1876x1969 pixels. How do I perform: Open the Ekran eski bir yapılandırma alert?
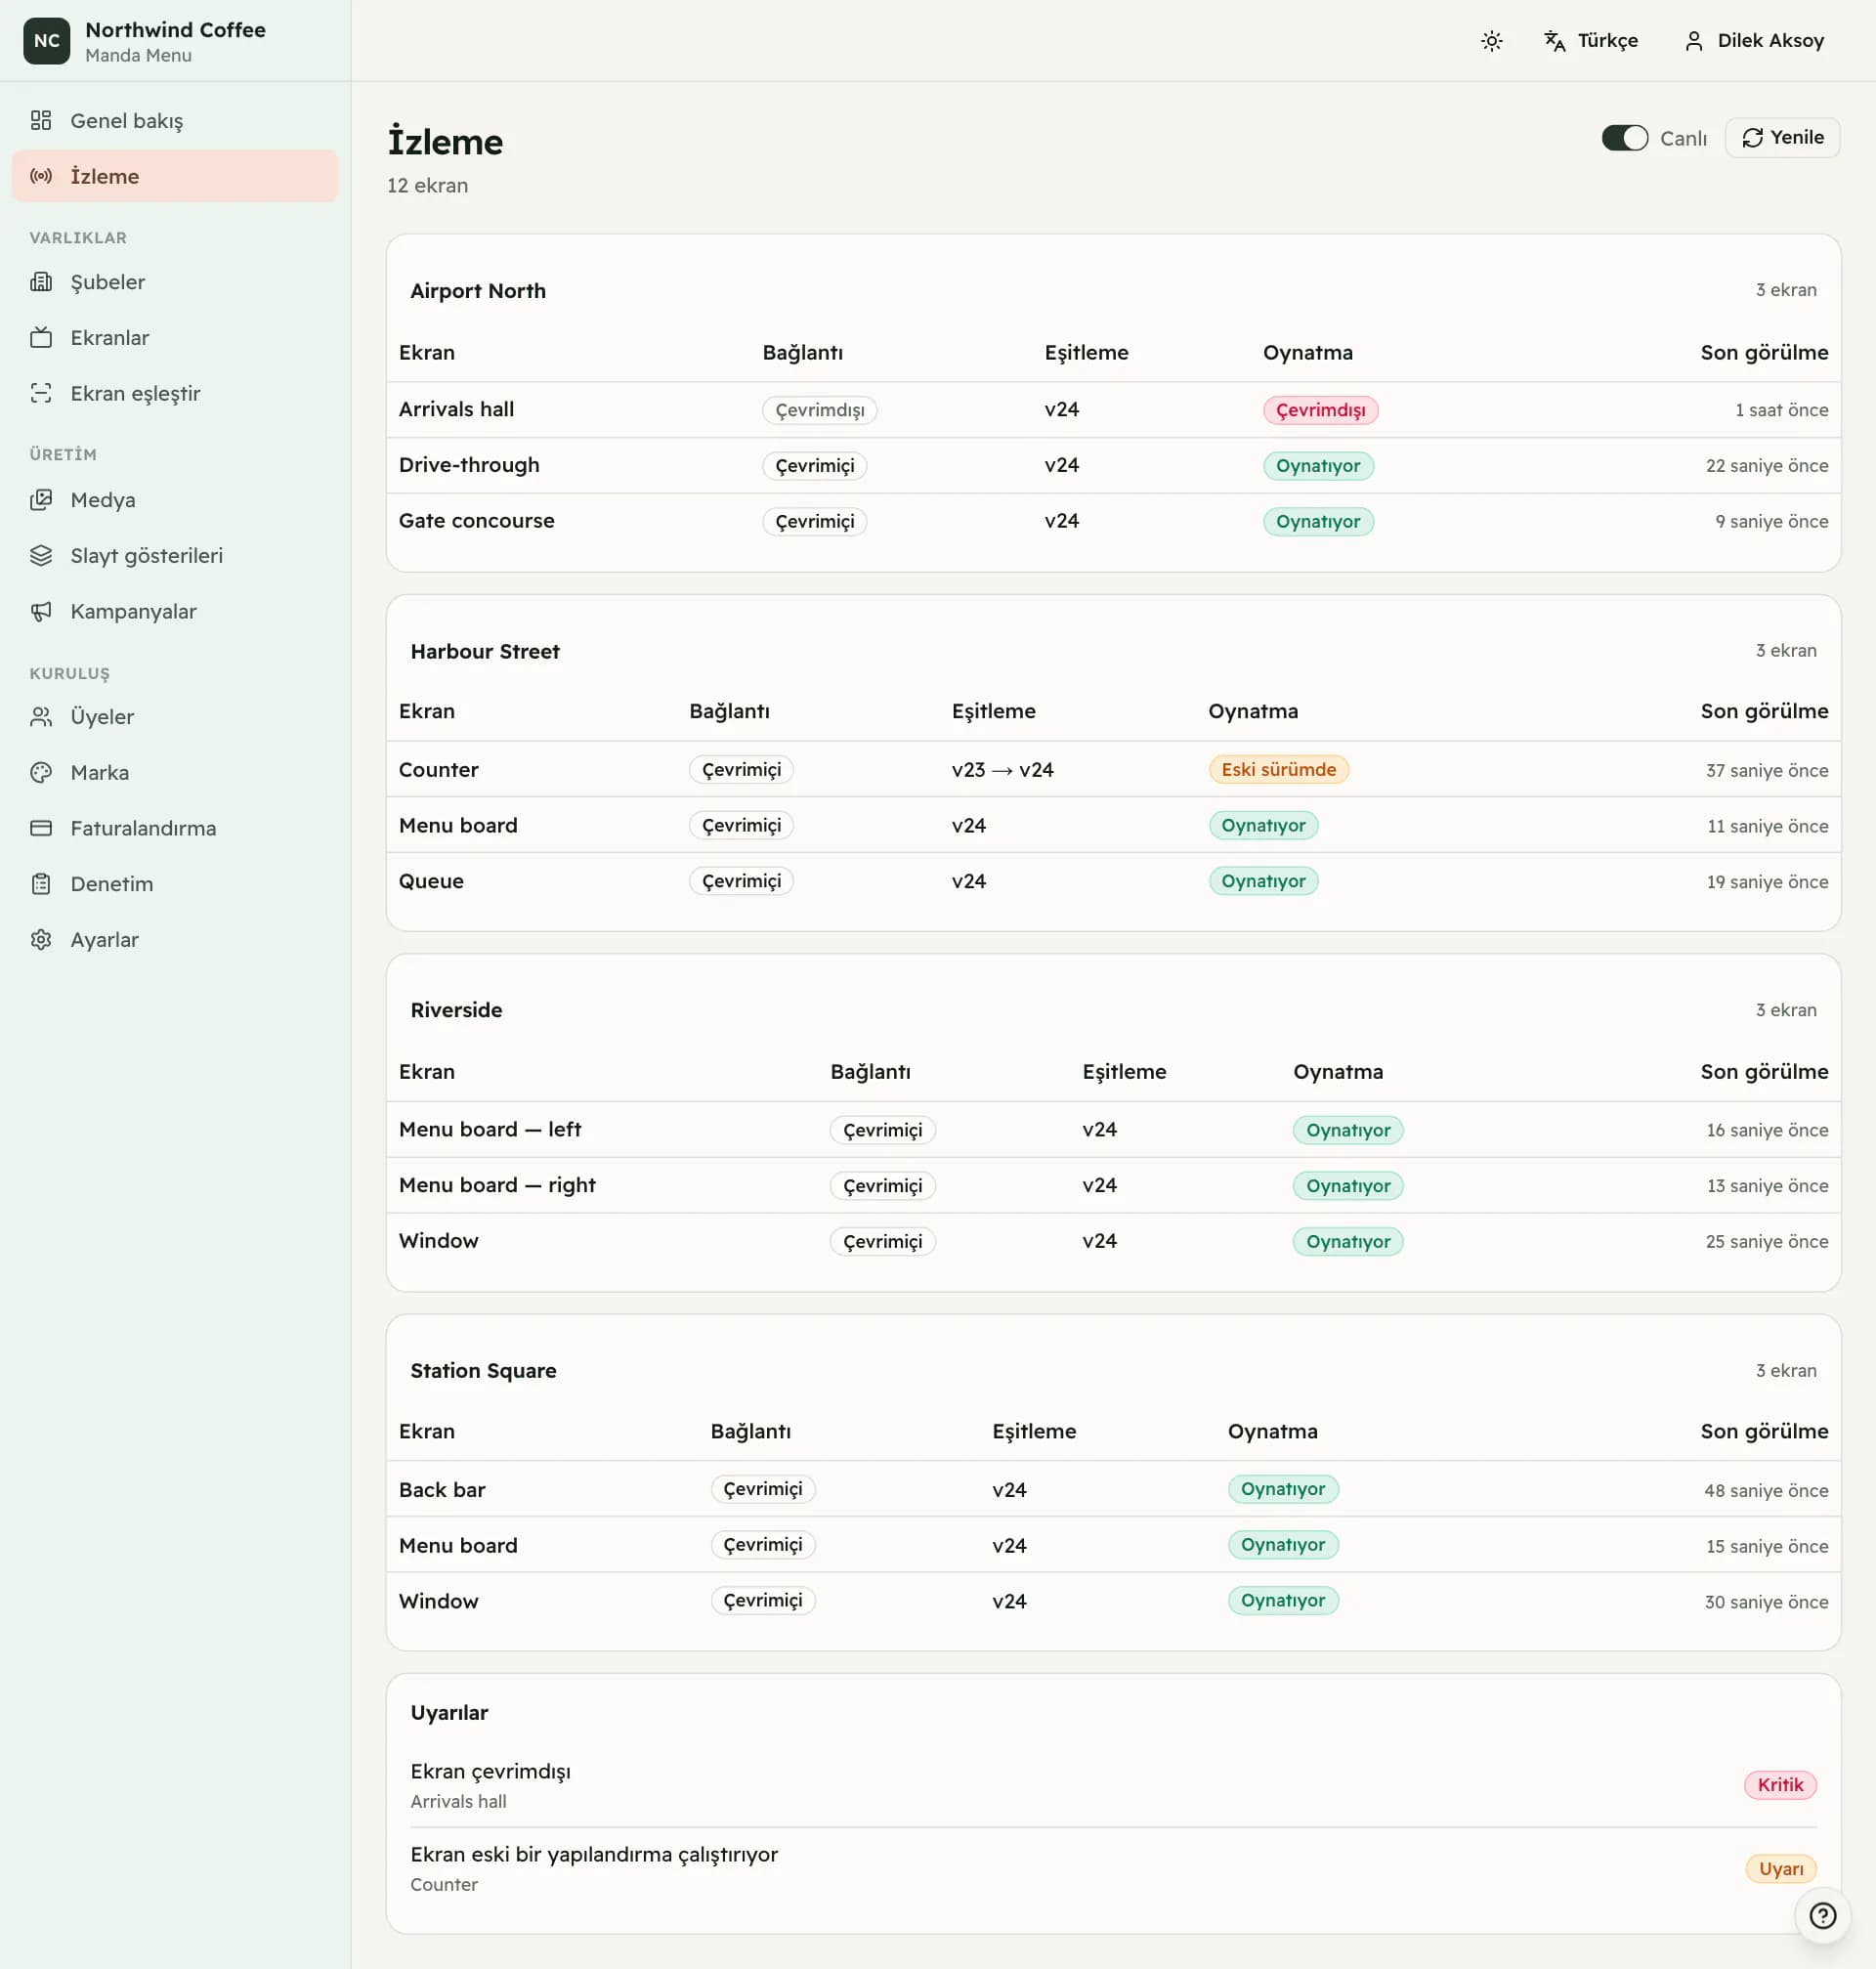(x=1113, y=1869)
